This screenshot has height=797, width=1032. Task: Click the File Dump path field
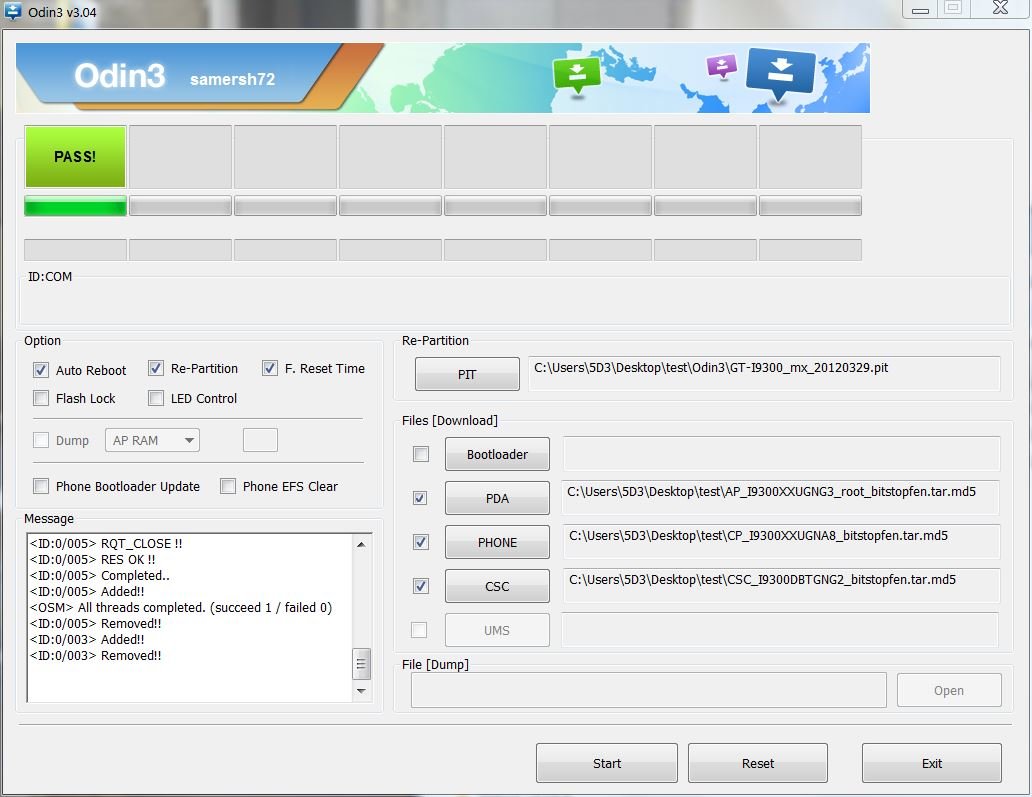[648, 690]
